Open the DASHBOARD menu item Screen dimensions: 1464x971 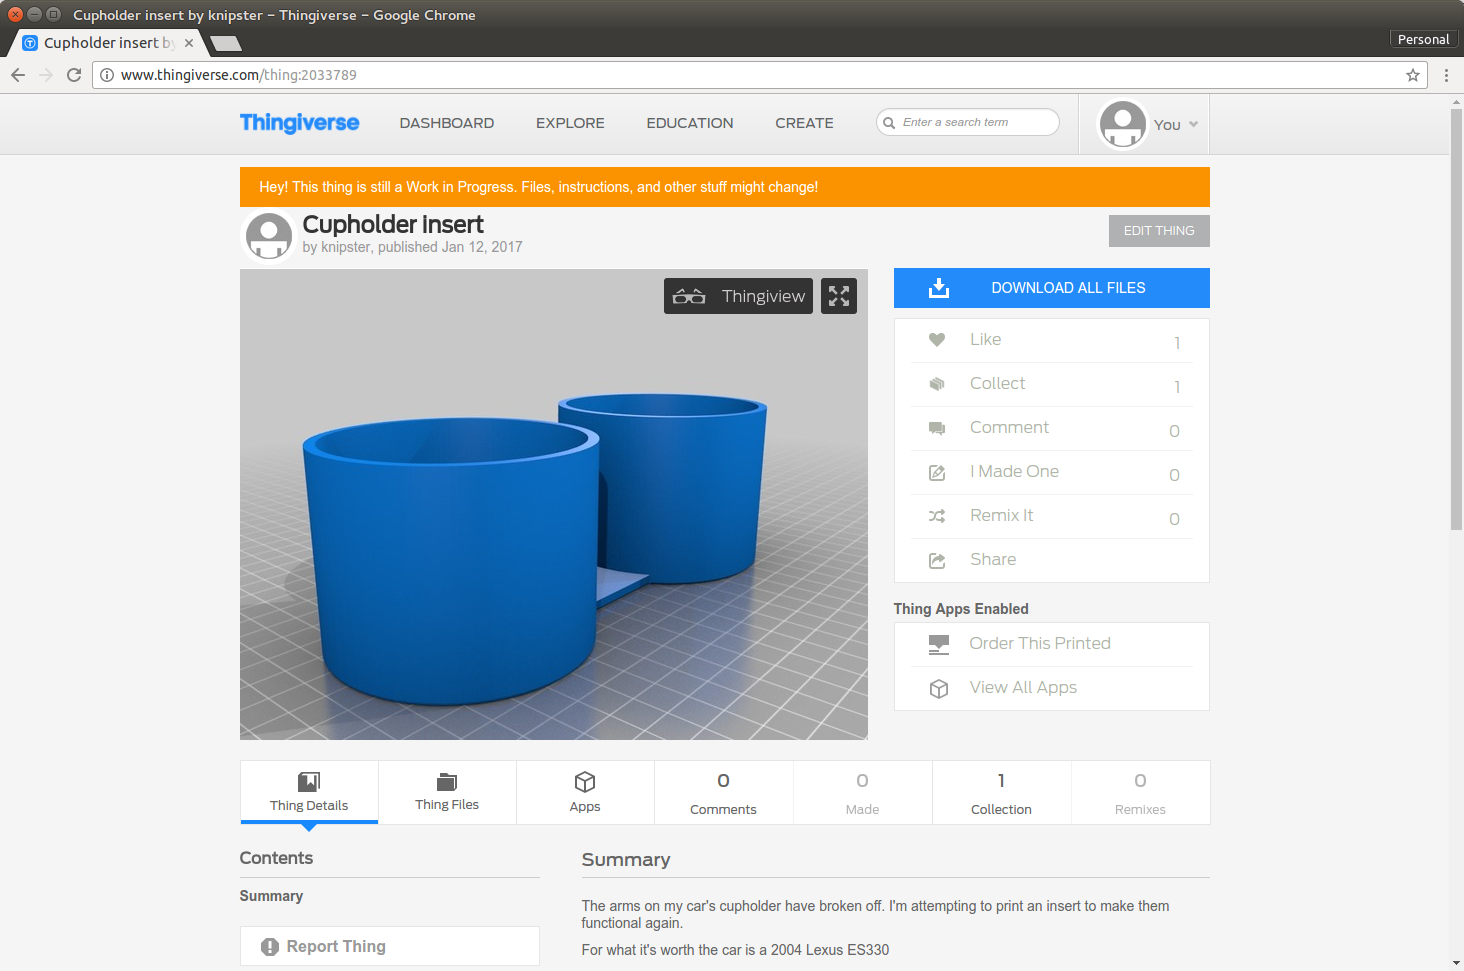pos(447,123)
